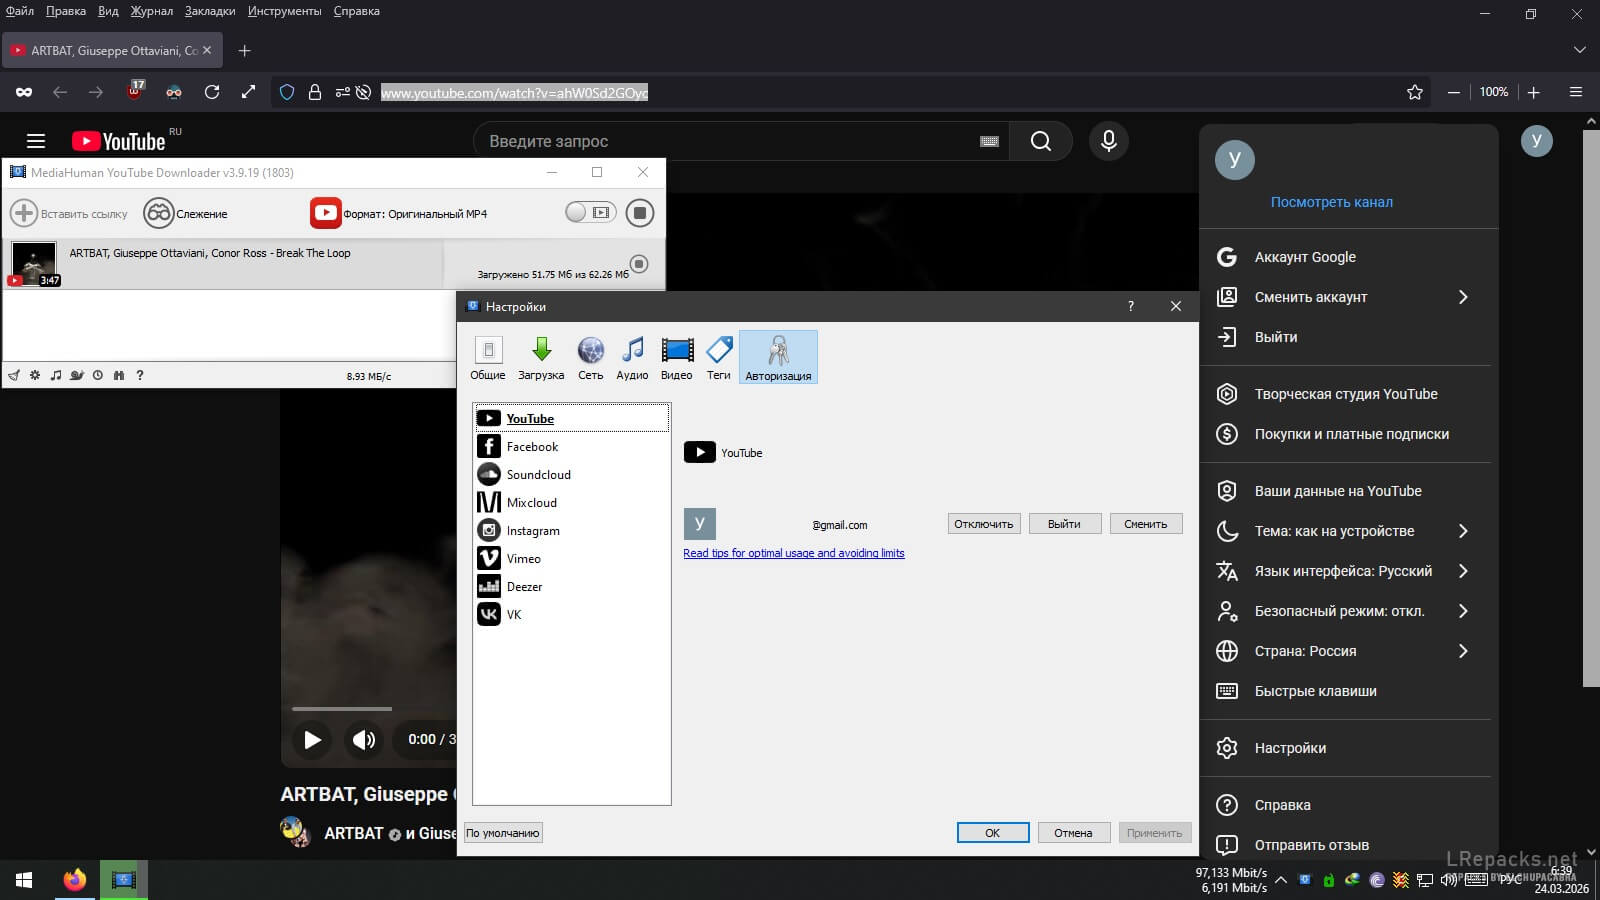Switch to the Аудио settings tab
The height and width of the screenshot is (900, 1600).
[632, 357]
